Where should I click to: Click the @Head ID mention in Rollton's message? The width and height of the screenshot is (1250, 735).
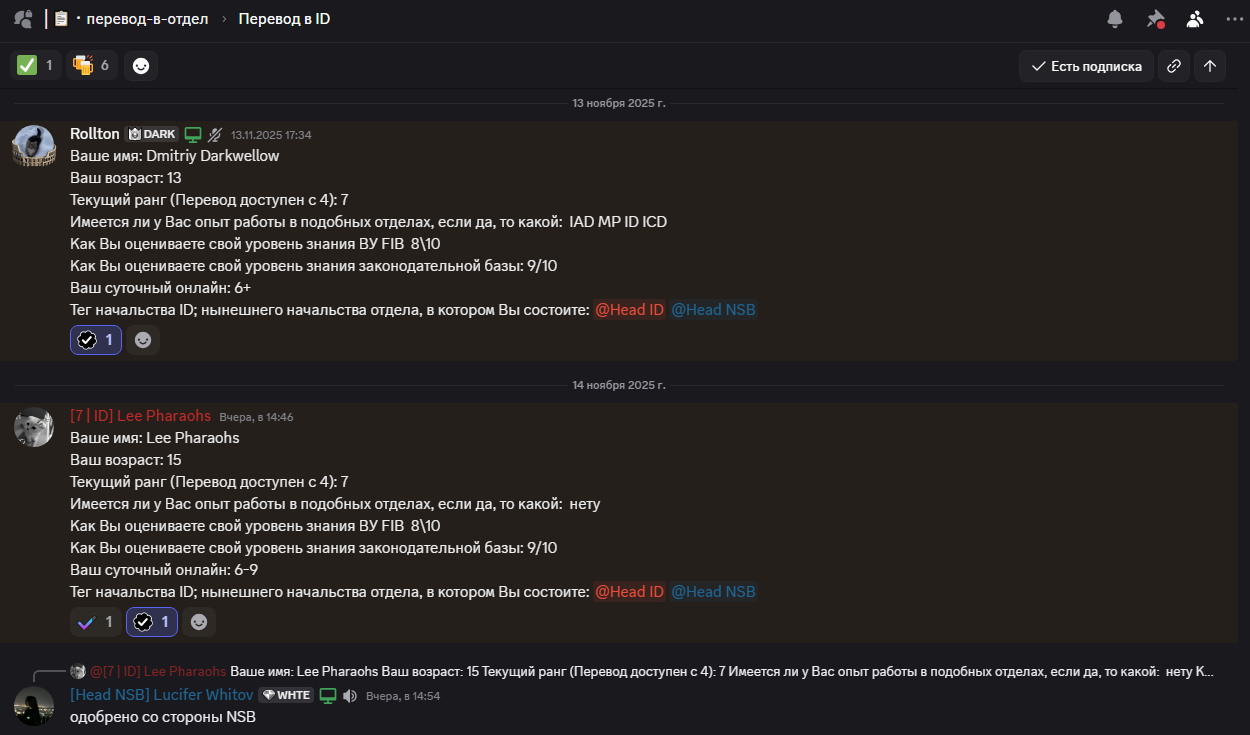[x=629, y=310]
